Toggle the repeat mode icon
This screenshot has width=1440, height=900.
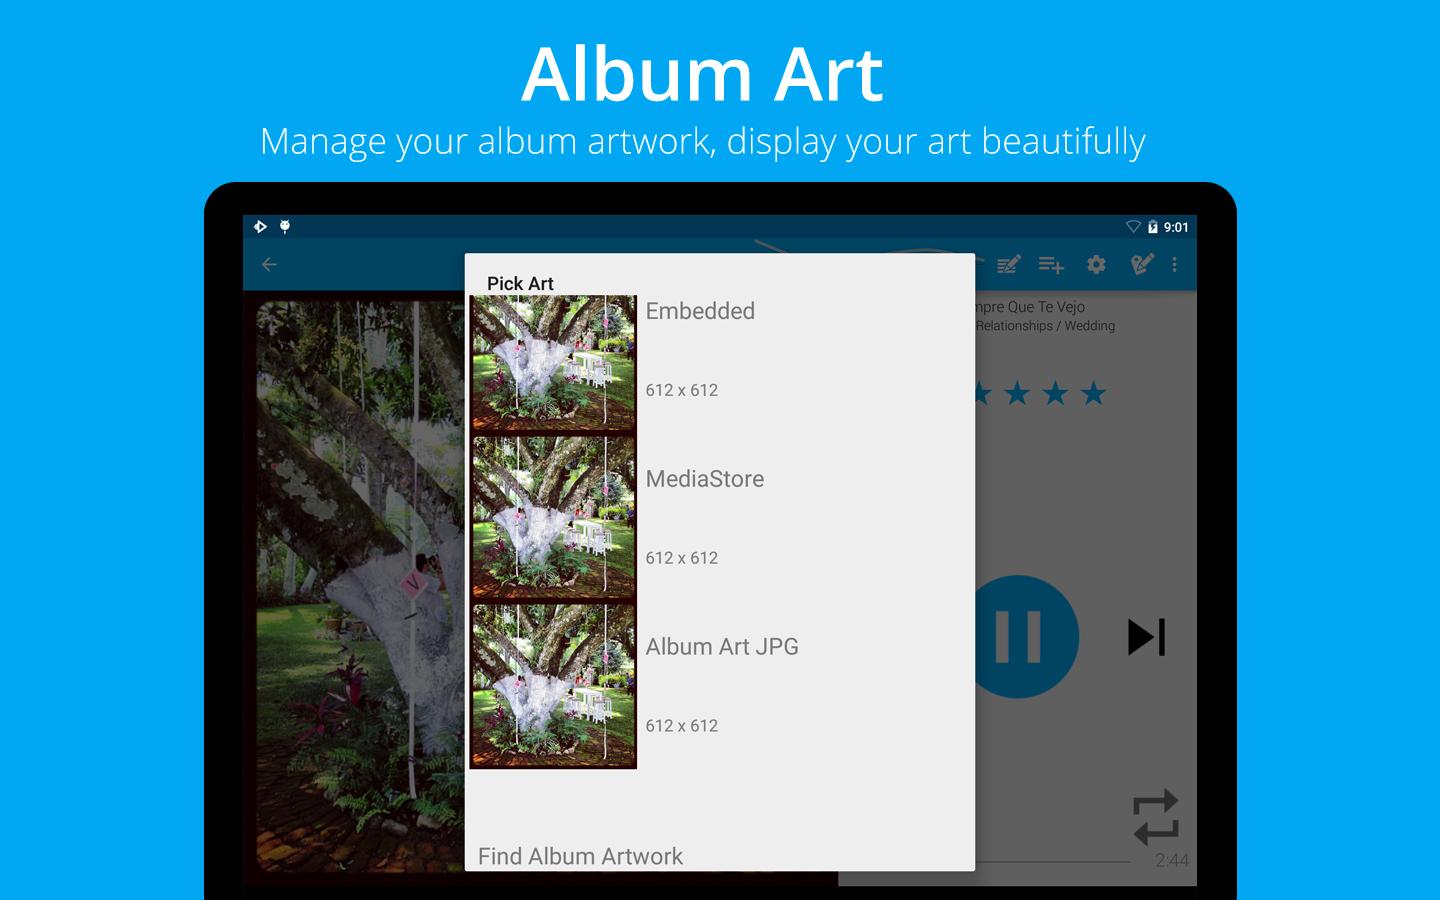click(1156, 817)
